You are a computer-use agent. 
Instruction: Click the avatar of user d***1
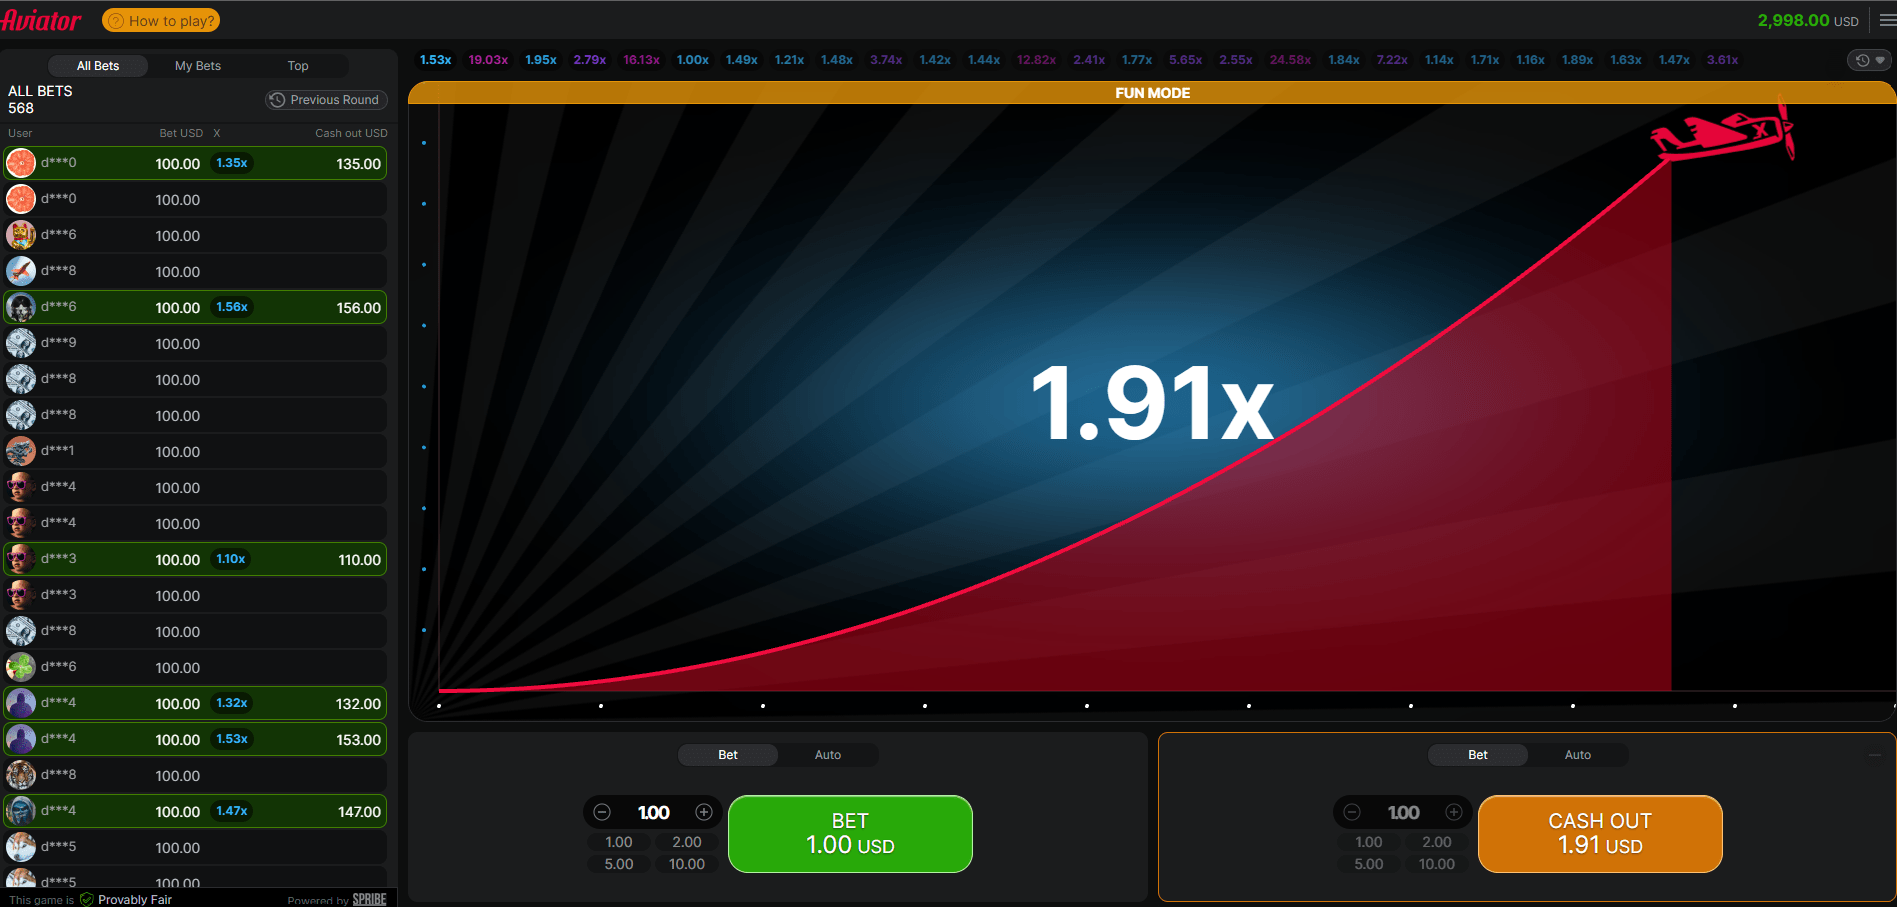coord(21,451)
